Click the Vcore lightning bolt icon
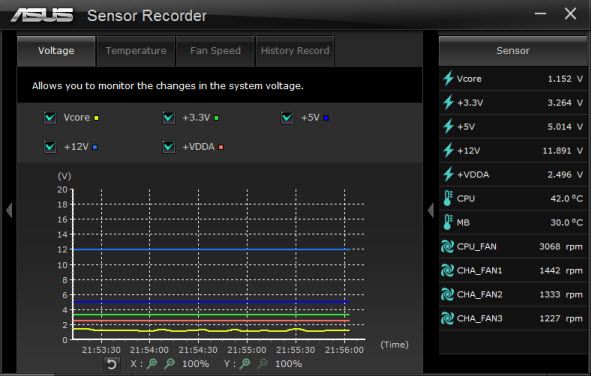The width and height of the screenshot is (591, 376). click(x=448, y=79)
